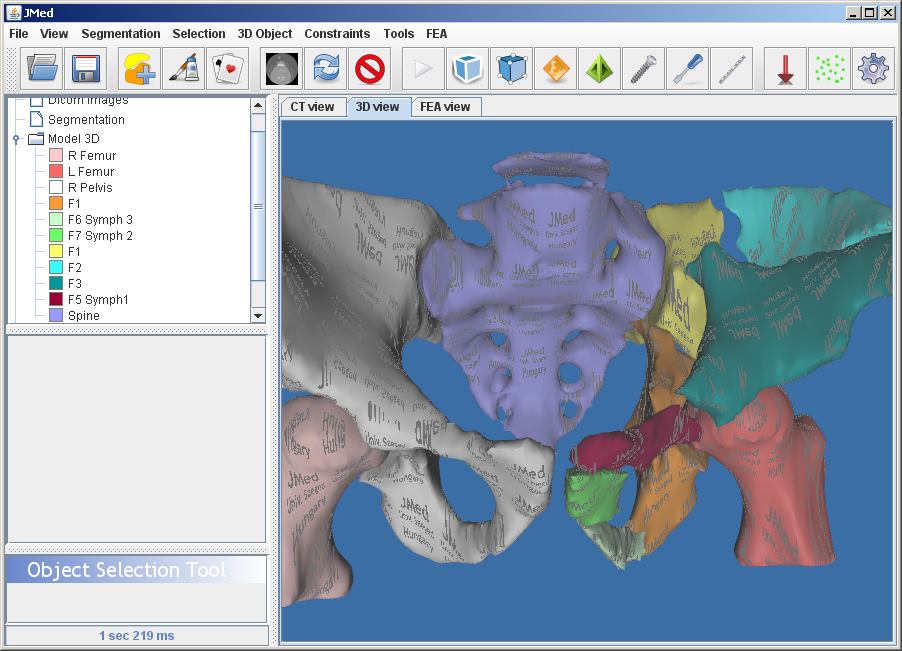Maximize the JMed window
The image size is (902, 651).
870,13
